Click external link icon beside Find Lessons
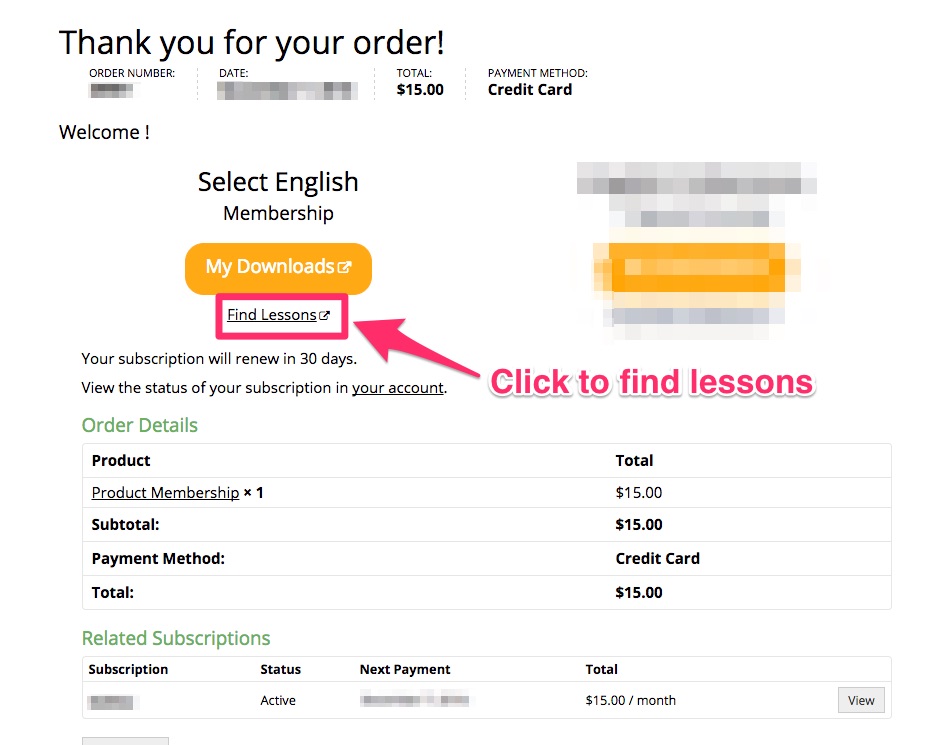945x745 pixels. pyautogui.click(x=324, y=315)
